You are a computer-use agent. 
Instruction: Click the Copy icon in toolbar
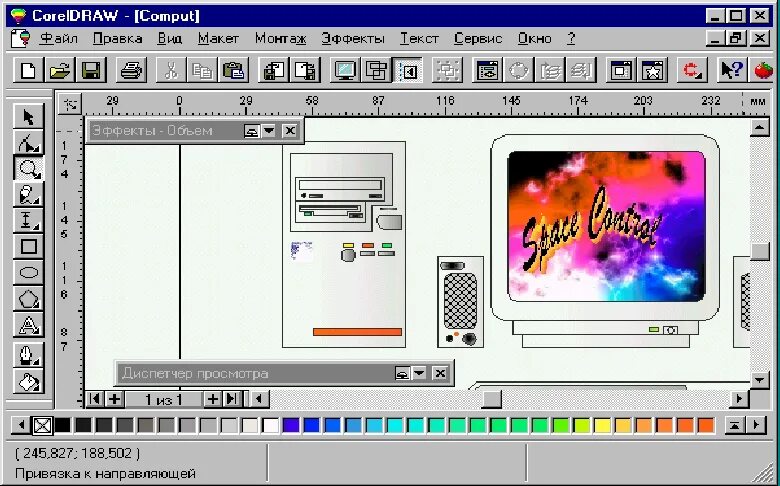click(x=201, y=70)
